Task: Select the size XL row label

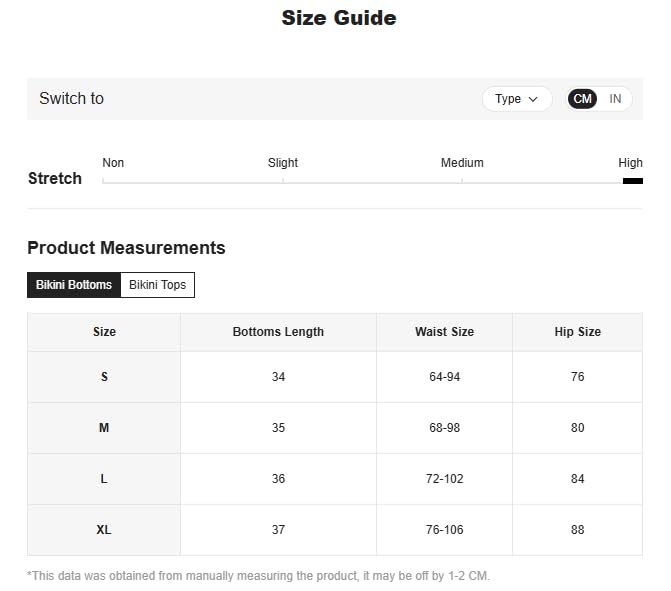Action: pos(104,530)
